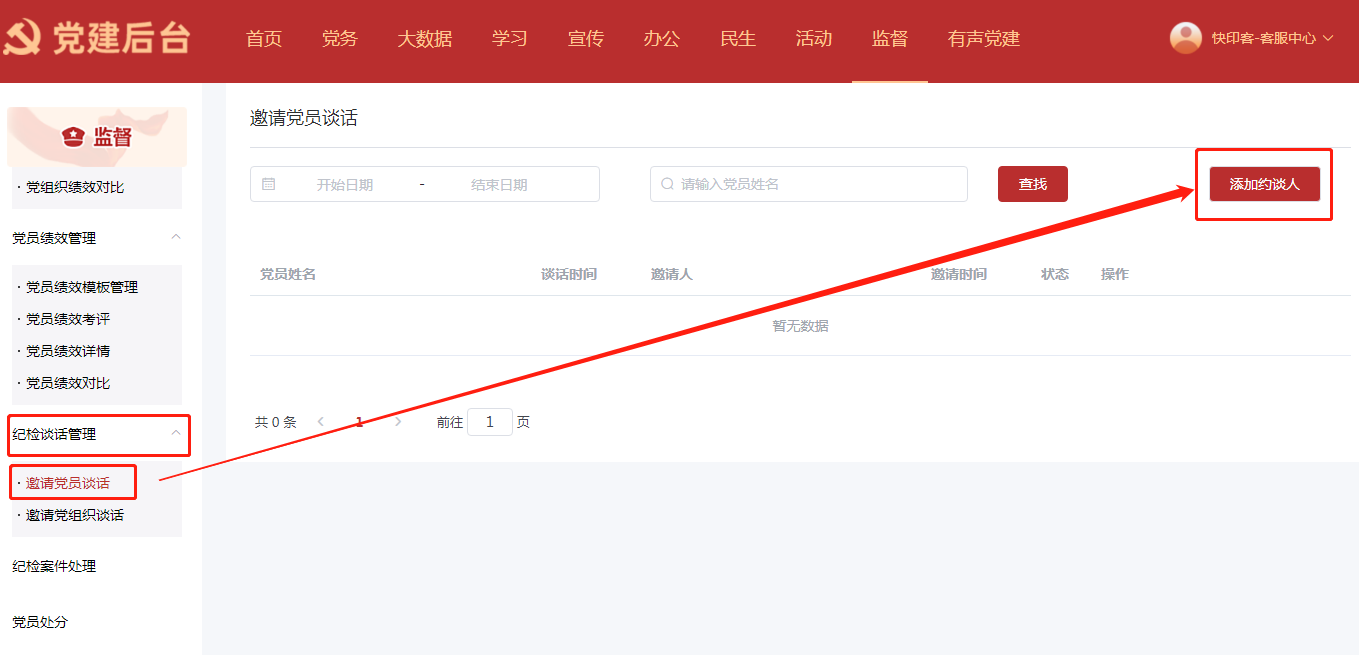Viewport: 1359px width, 655px height.
Task: Click the party emblem logo
Action: [22, 39]
